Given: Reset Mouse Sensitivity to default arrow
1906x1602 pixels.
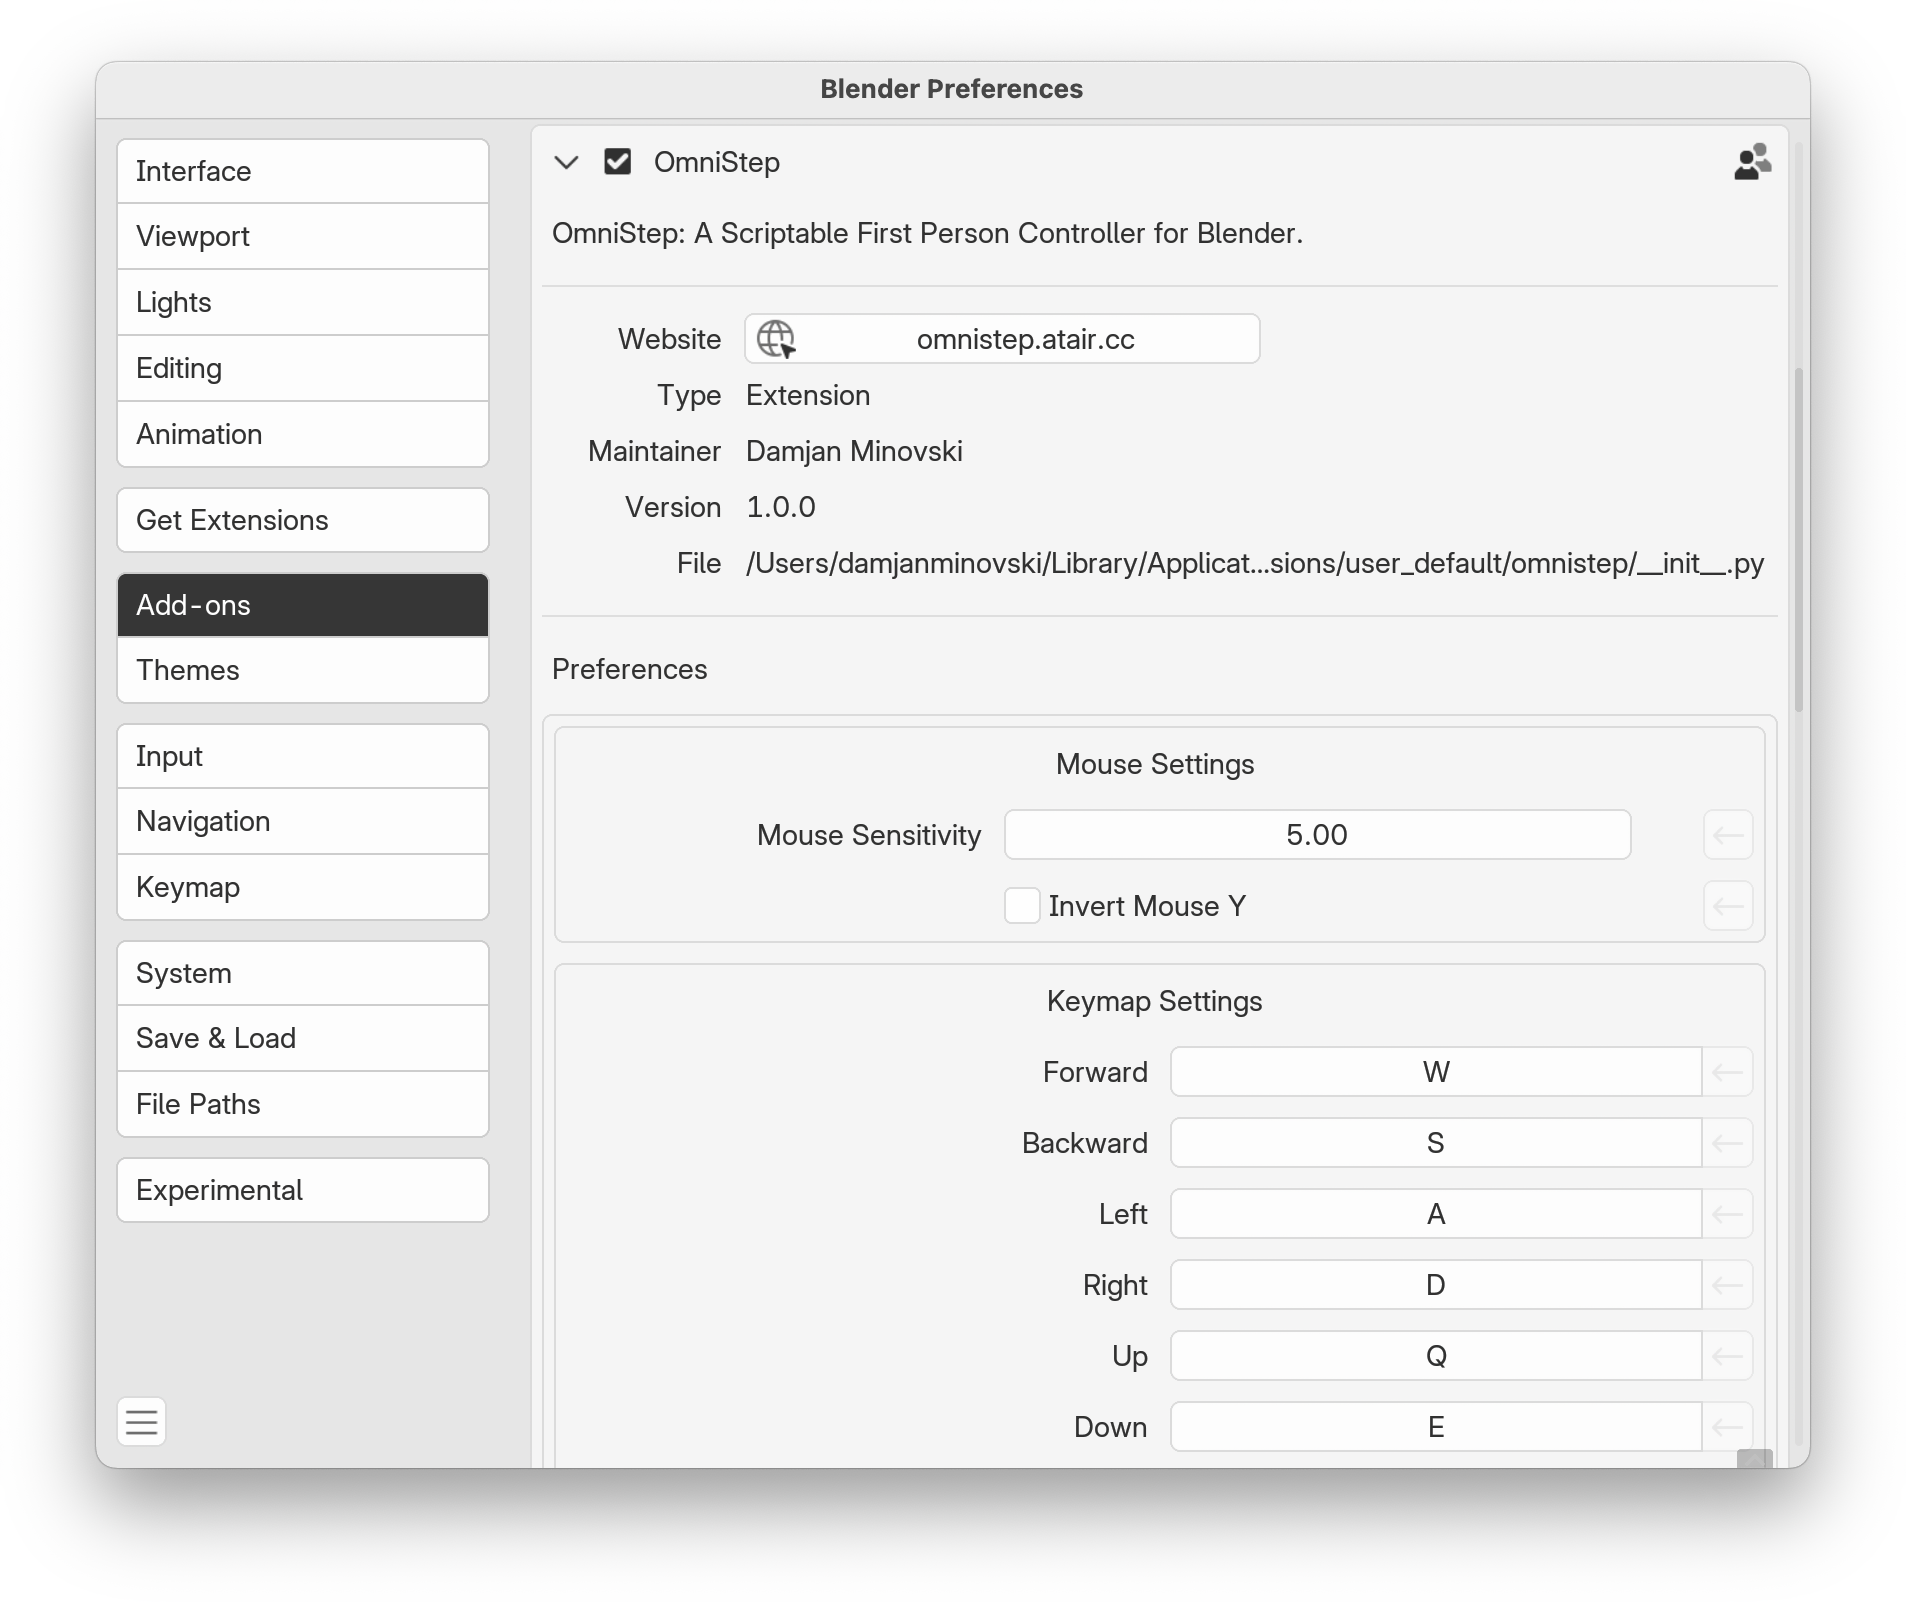Looking at the screenshot, I should tap(1728, 835).
